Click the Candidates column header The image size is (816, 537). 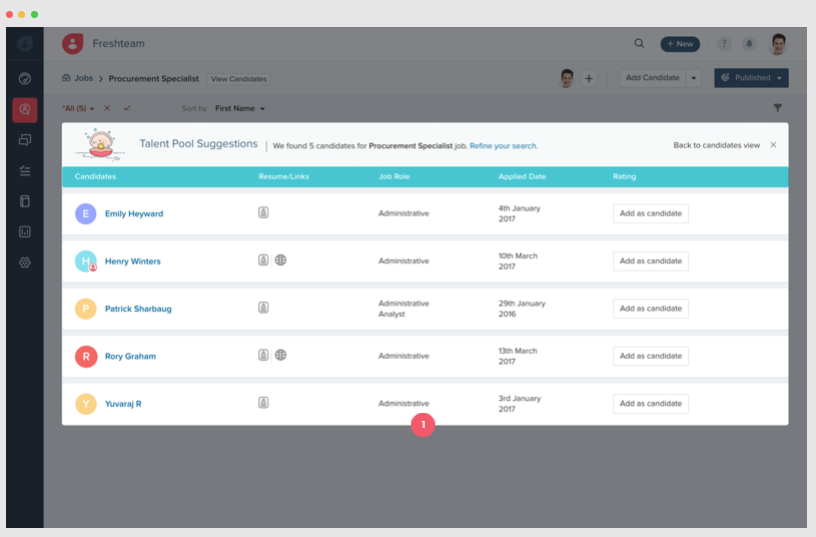point(95,176)
